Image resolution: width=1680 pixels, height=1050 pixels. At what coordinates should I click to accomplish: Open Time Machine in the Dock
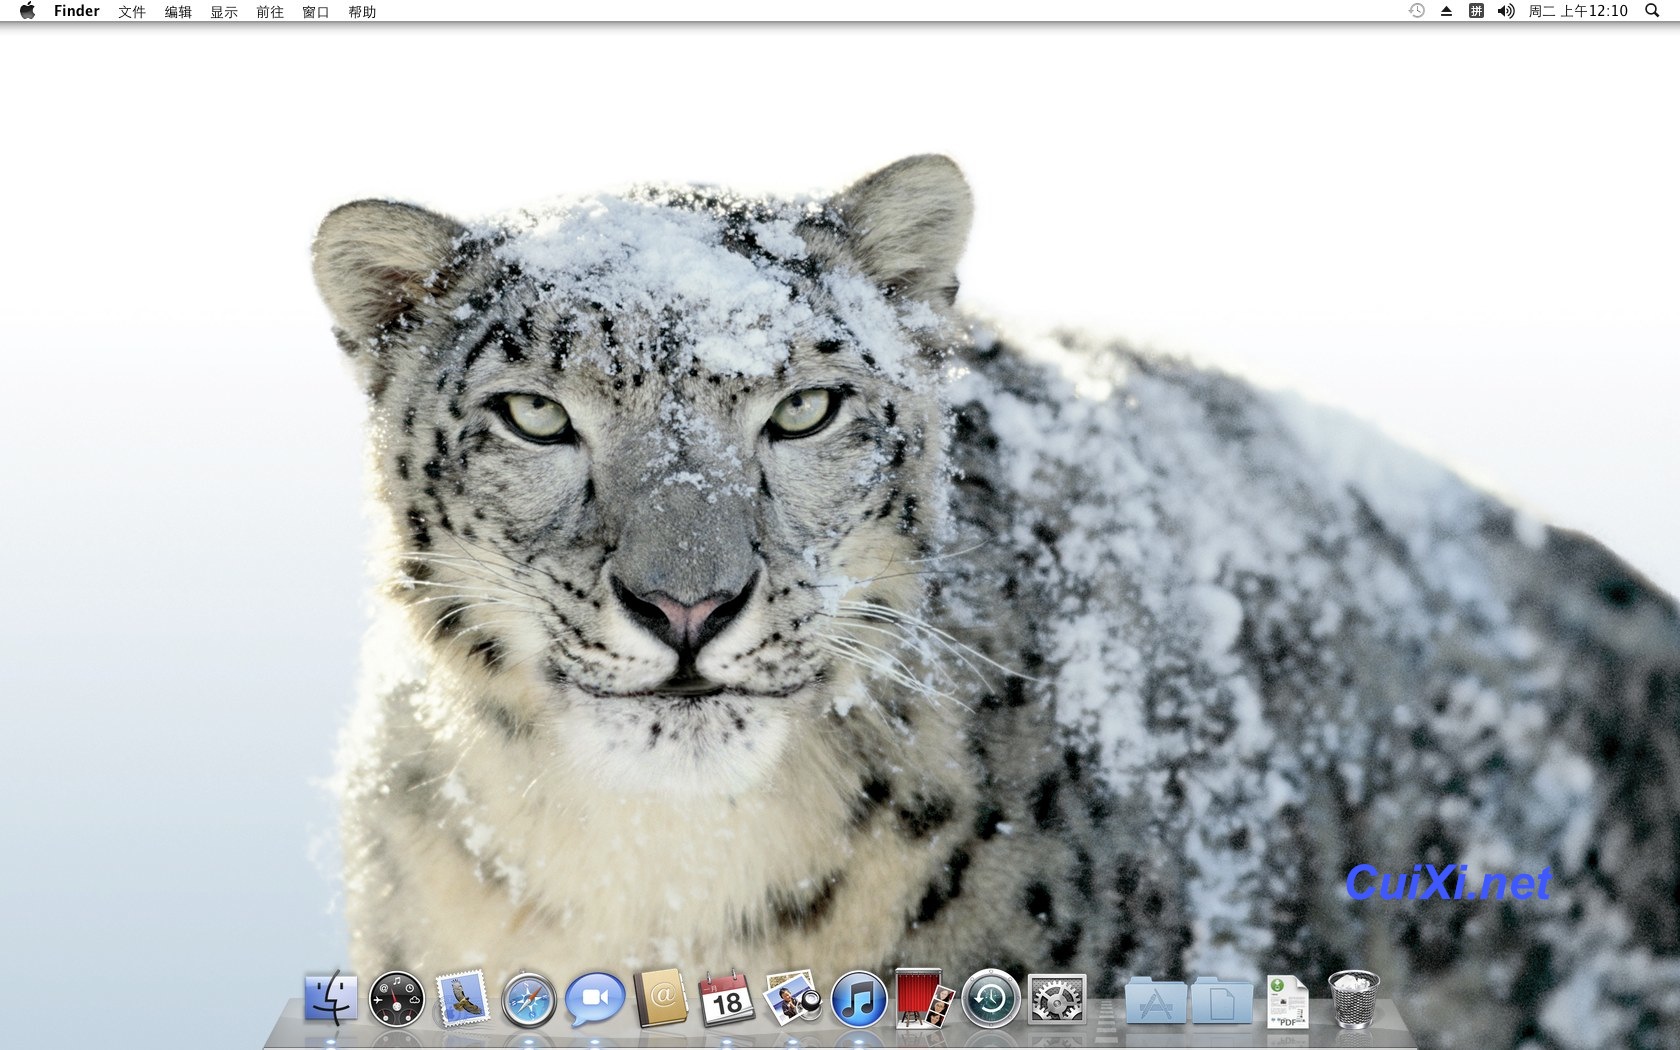990,999
